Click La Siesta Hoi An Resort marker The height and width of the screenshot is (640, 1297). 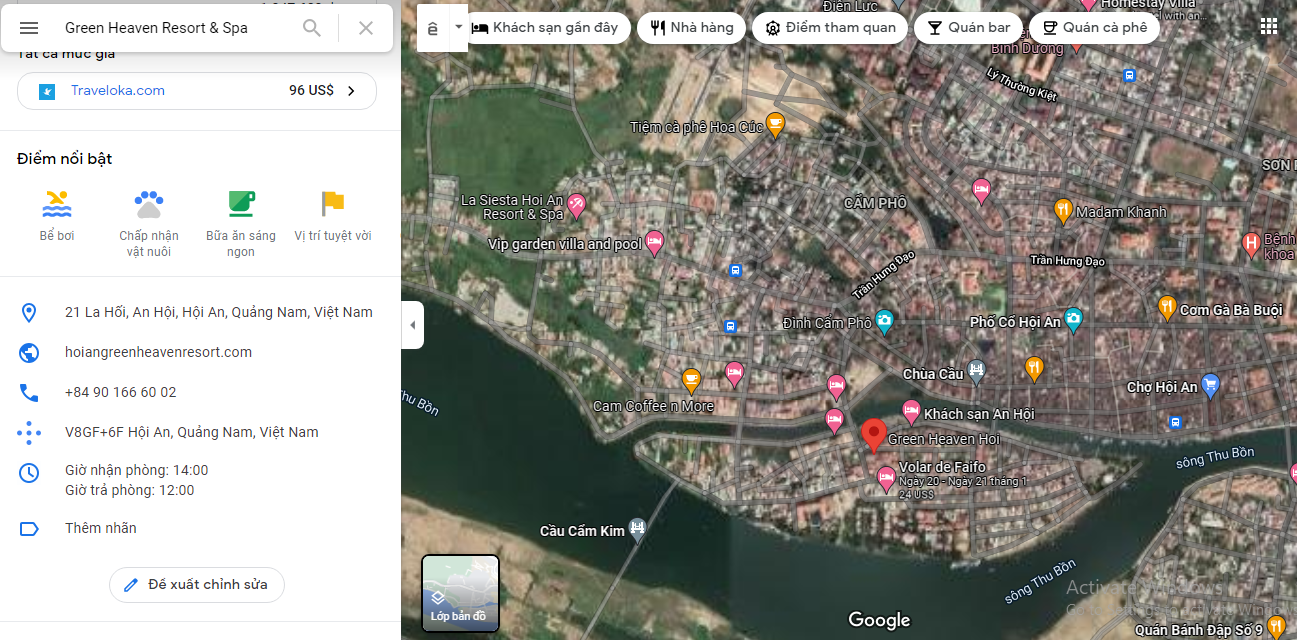[576, 207]
